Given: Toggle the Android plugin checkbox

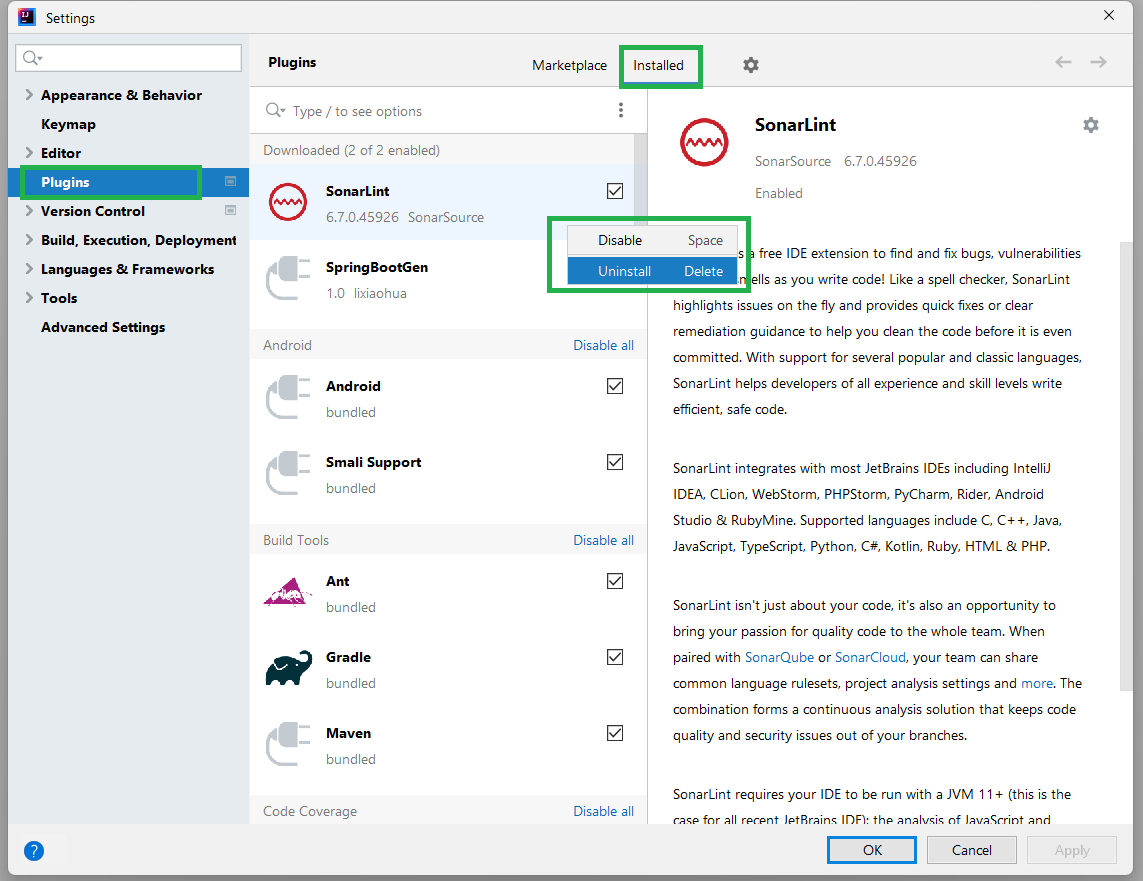Looking at the screenshot, I should pos(615,386).
